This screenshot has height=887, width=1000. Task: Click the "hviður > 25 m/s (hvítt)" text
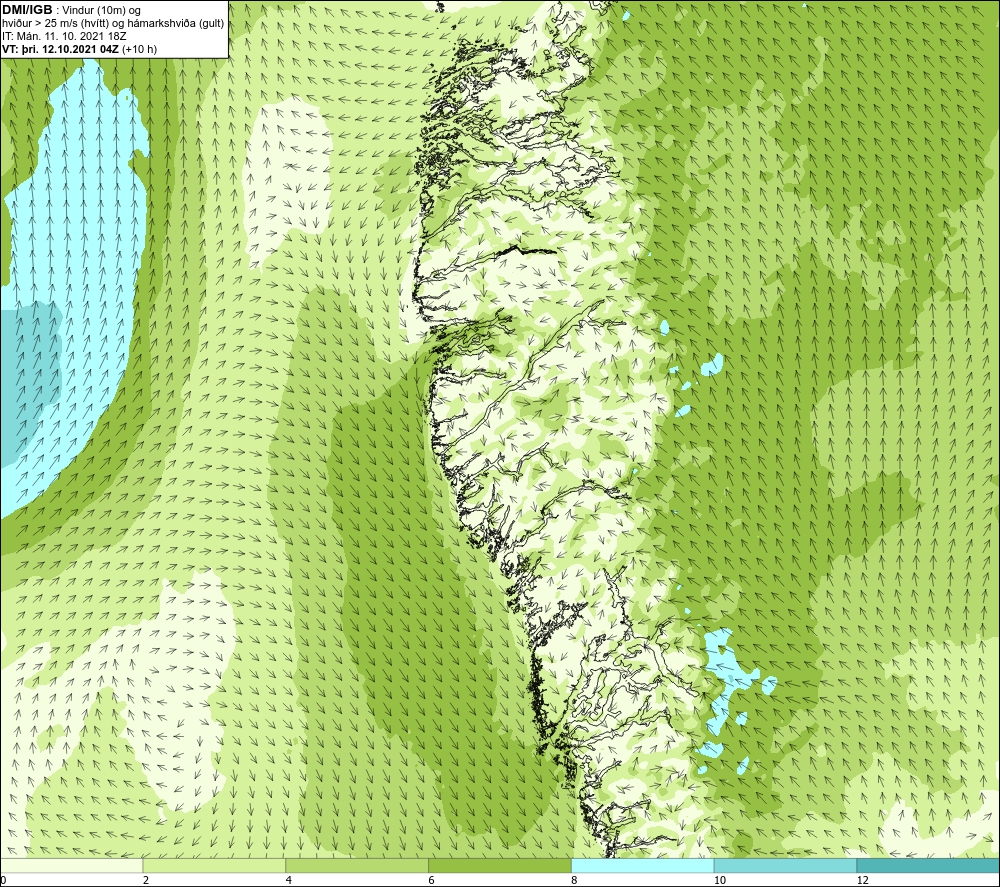click(x=53, y=24)
